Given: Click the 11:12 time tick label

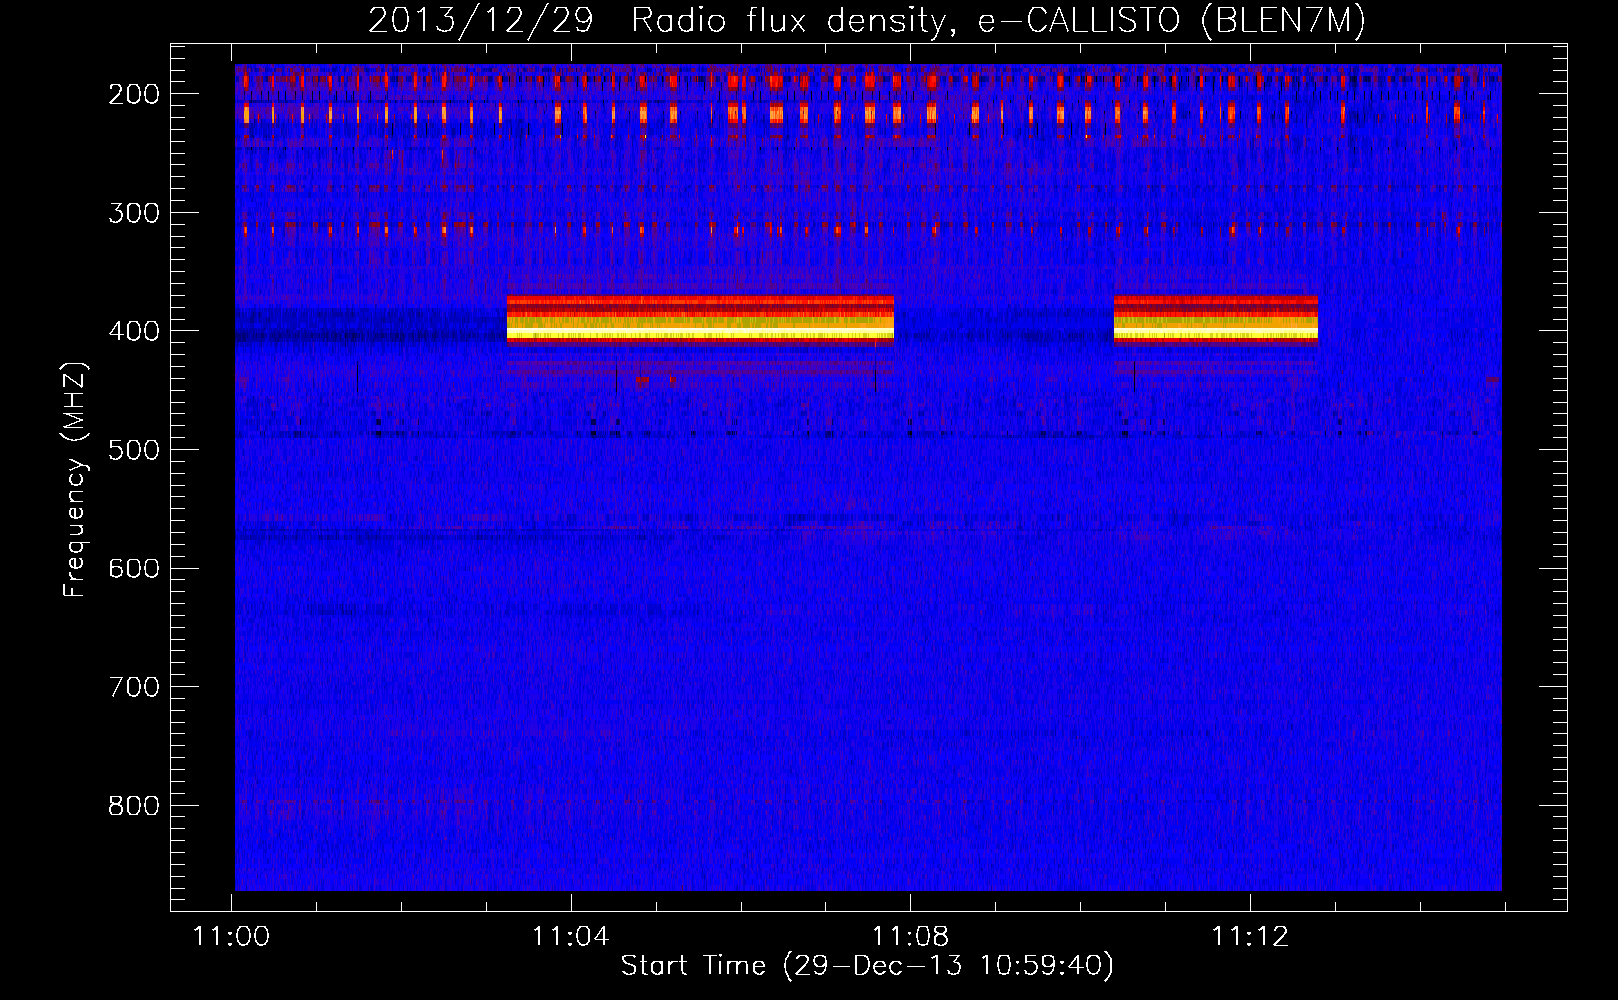Looking at the screenshot, I should (1250, 937).
